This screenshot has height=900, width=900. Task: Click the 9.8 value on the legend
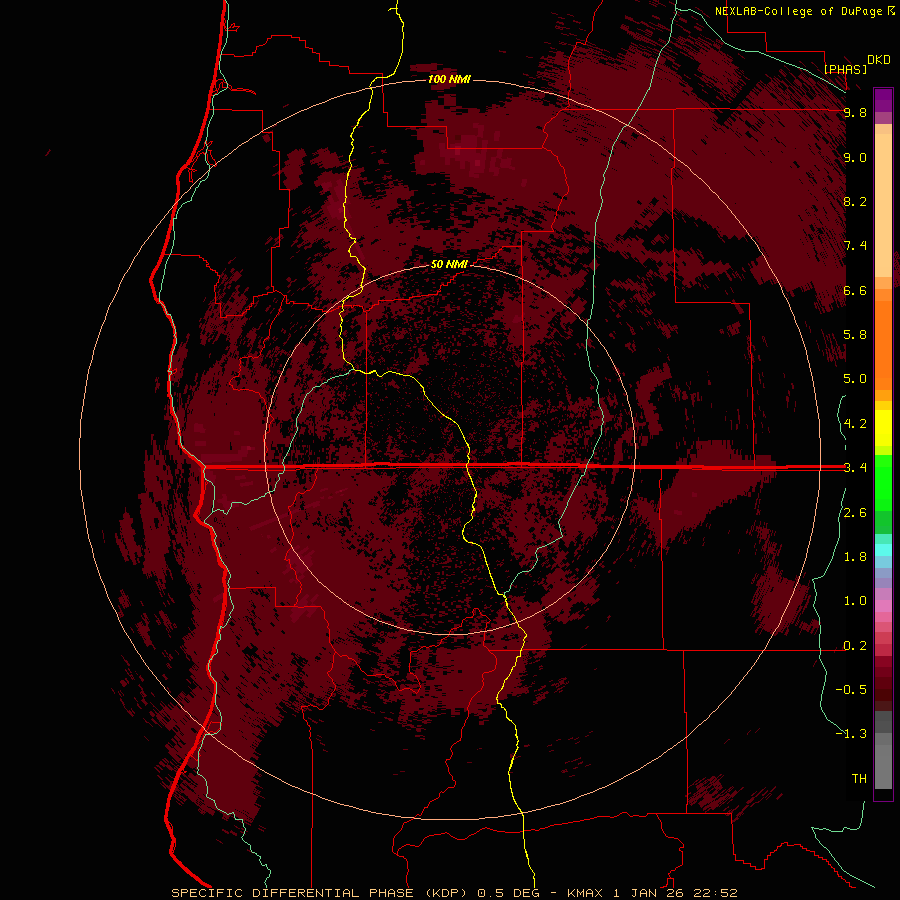855,113
